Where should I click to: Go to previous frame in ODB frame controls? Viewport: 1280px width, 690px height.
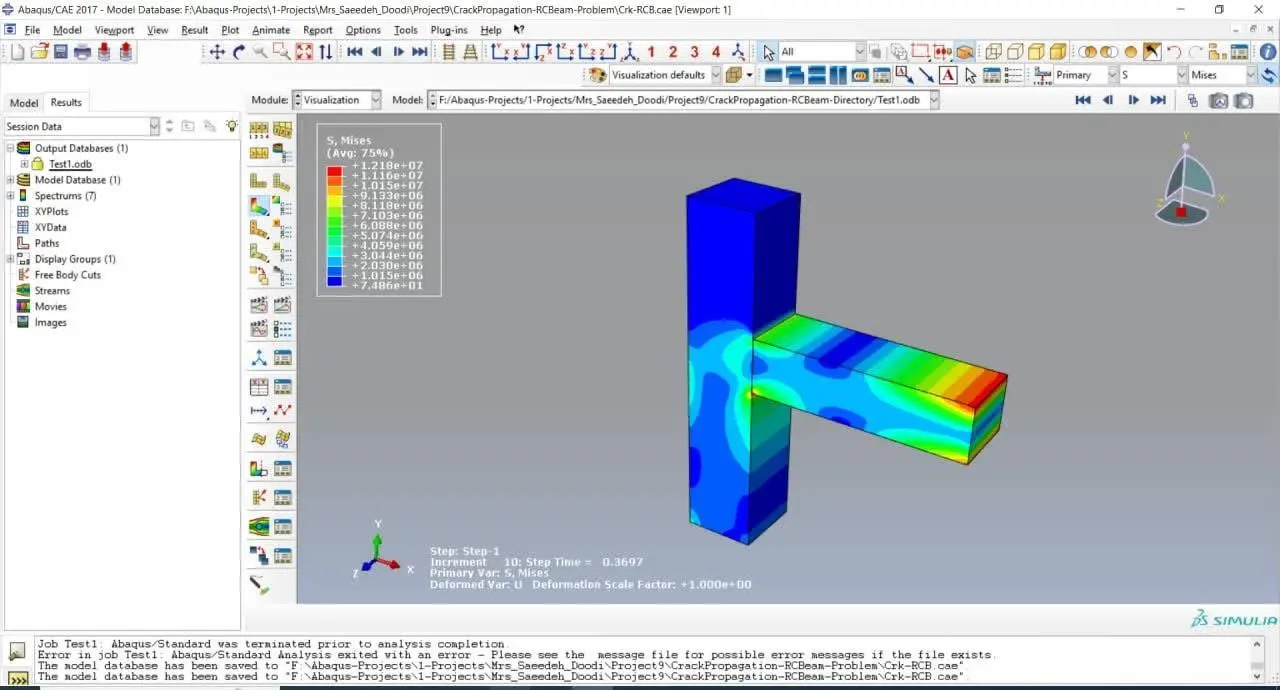coord(1108,100)
